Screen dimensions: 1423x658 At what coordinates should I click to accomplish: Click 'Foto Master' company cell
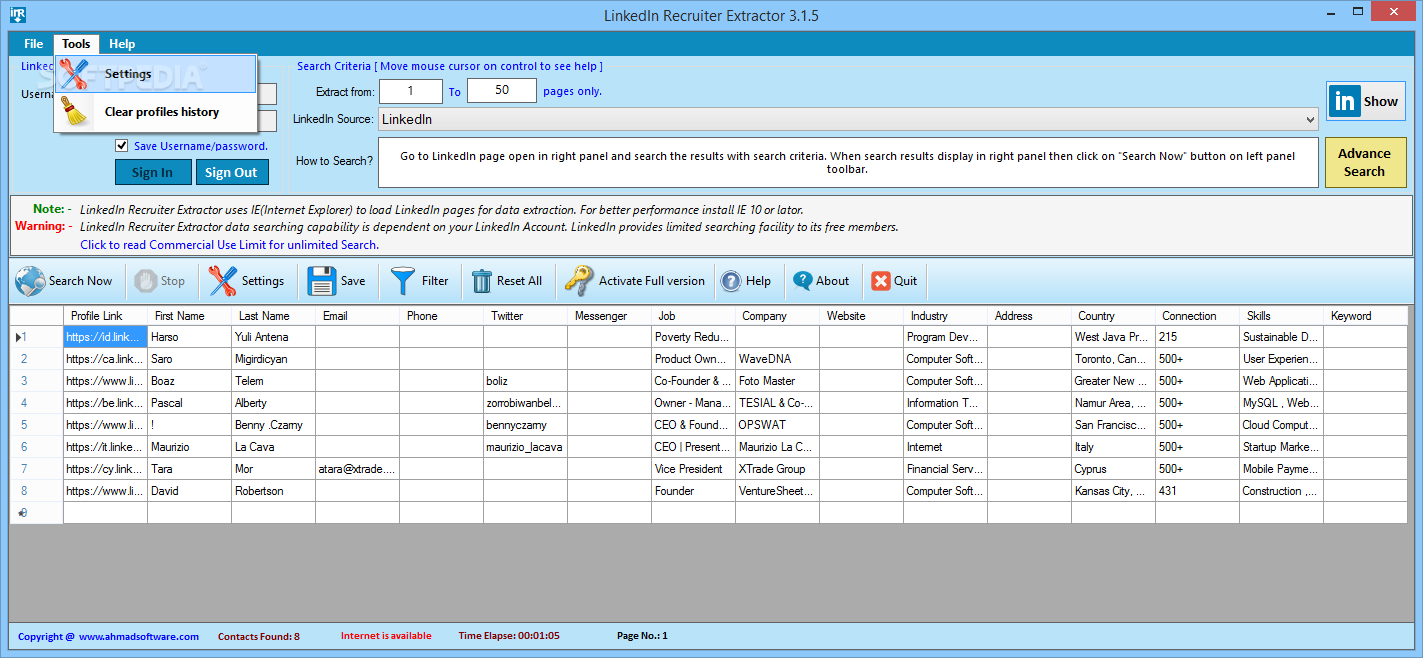[778, 381]
